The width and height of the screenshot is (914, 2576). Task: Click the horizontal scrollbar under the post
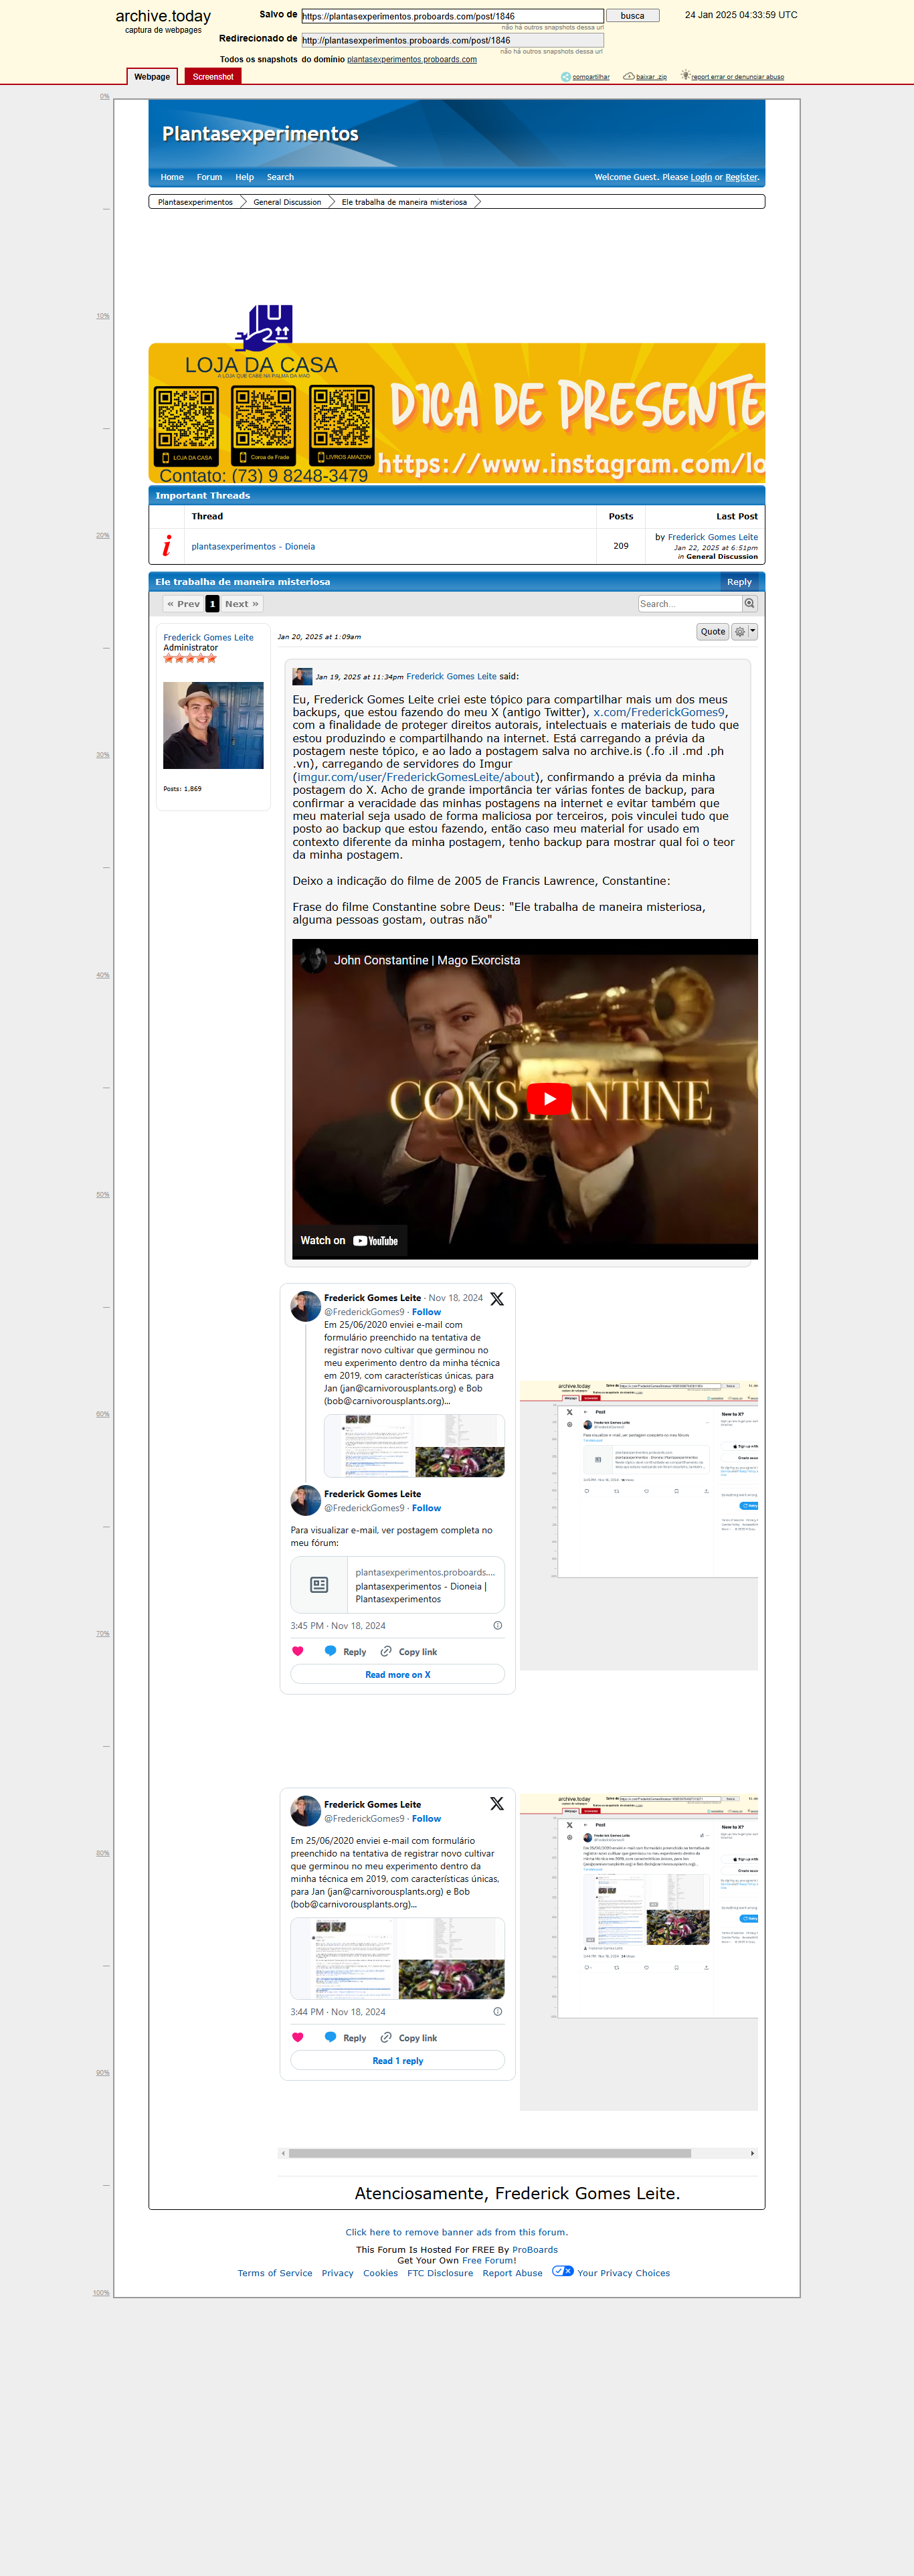490,2153
